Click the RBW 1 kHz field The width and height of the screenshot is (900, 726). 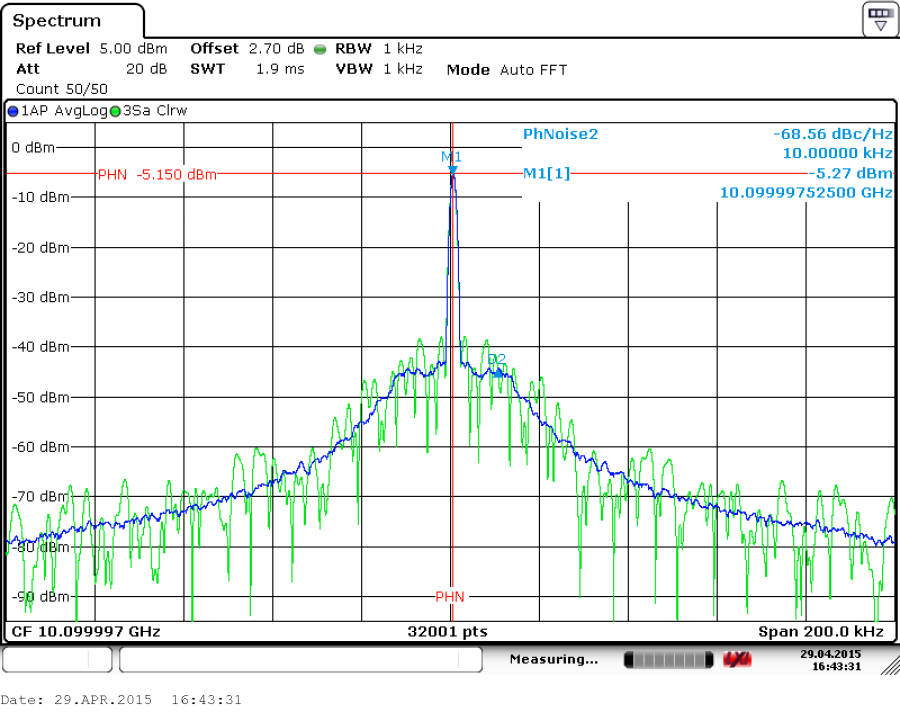[379, 49]
